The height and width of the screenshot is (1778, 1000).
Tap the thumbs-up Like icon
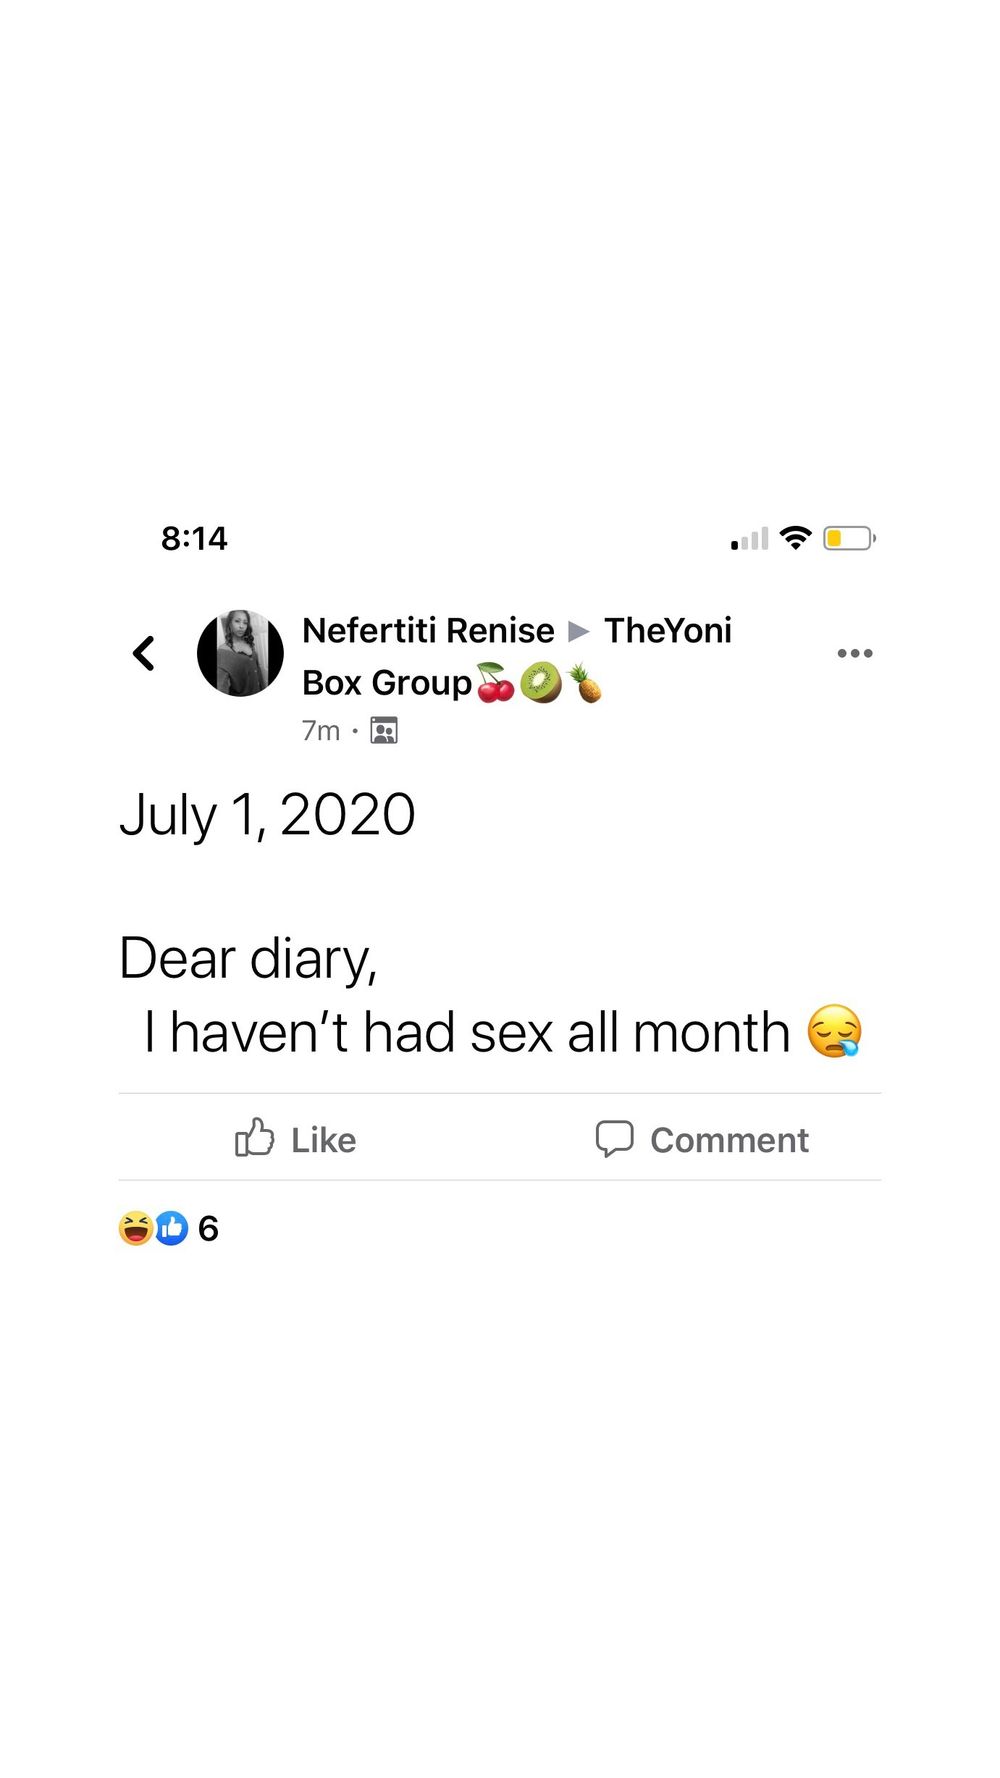254,1138
